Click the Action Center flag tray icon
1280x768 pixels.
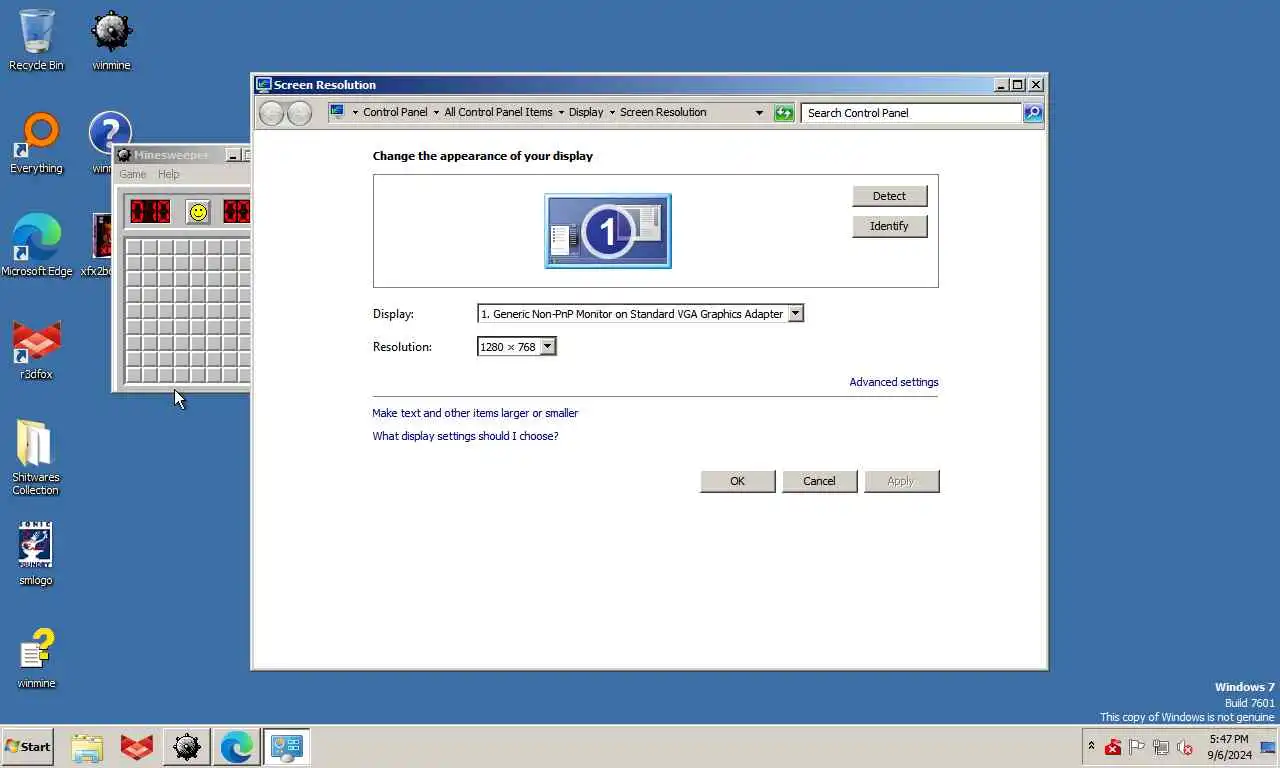tap(1137, 747)
